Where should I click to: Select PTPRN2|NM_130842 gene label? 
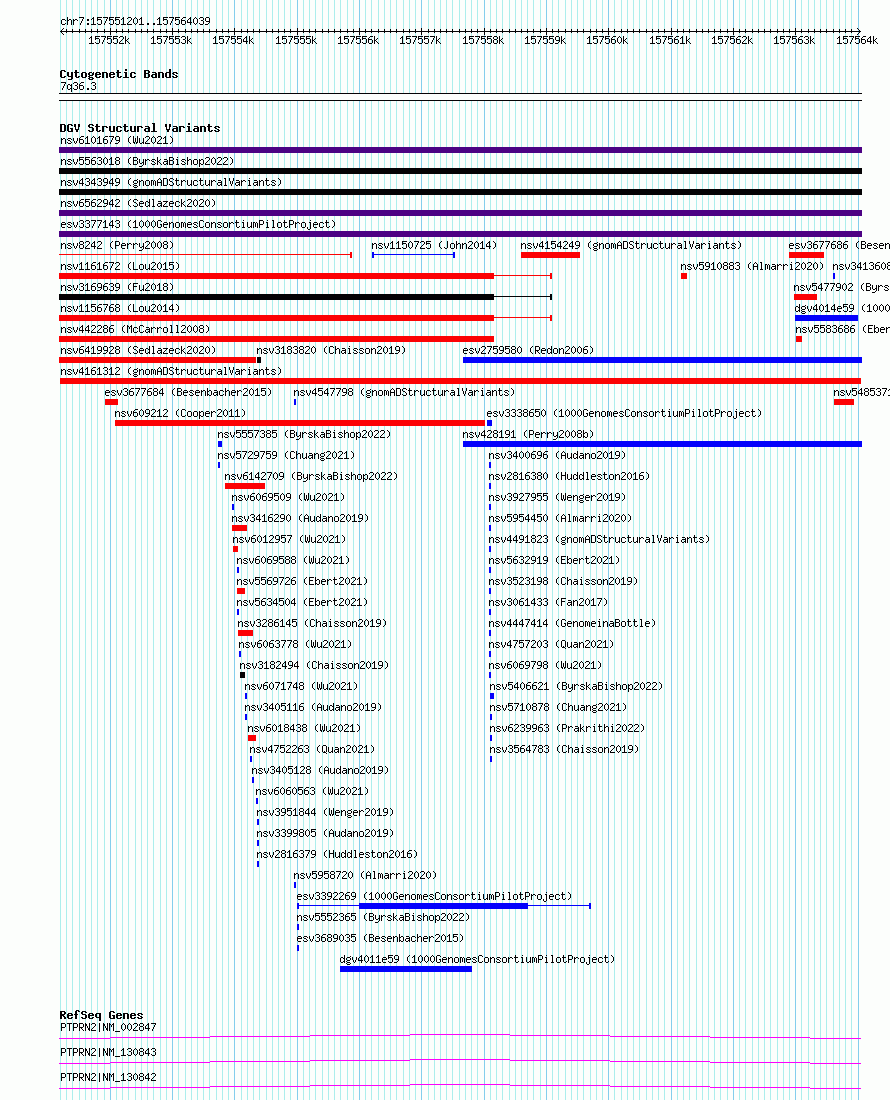[108, 1079]
